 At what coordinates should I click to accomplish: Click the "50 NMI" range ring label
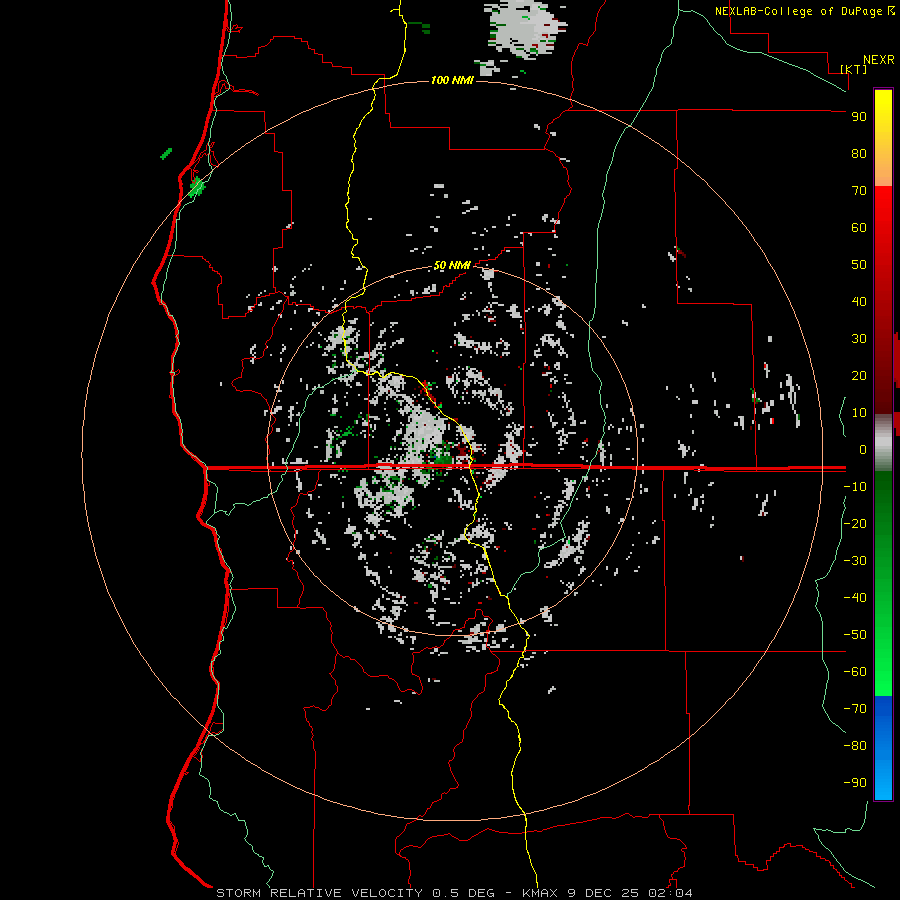coord(452,265)
